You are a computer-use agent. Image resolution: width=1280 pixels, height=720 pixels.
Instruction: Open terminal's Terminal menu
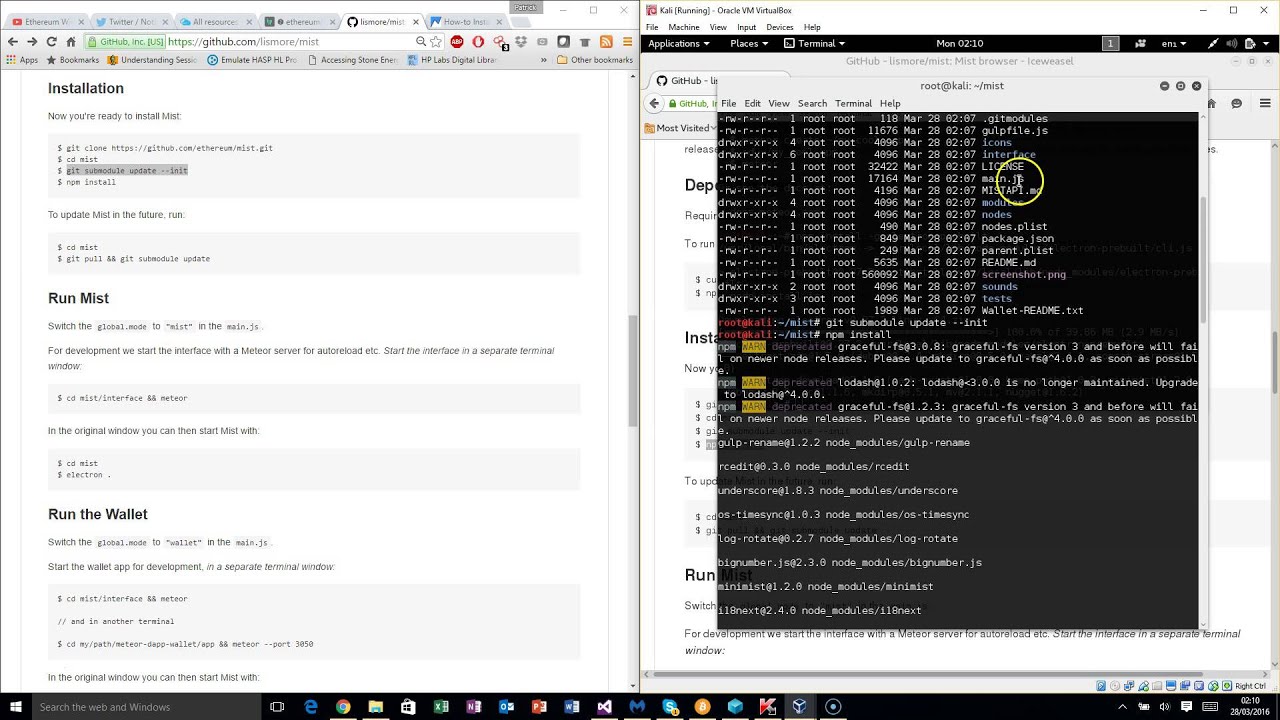[x=853, y=103]
